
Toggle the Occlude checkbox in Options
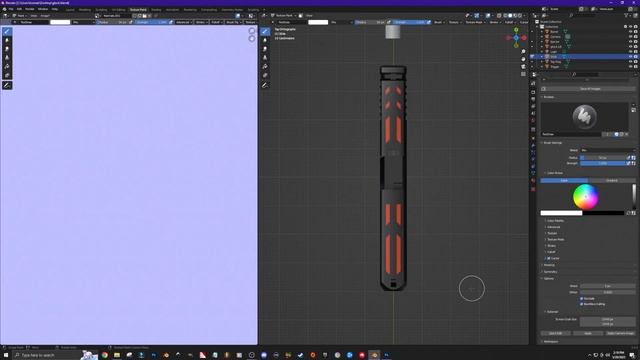[581, 299]
